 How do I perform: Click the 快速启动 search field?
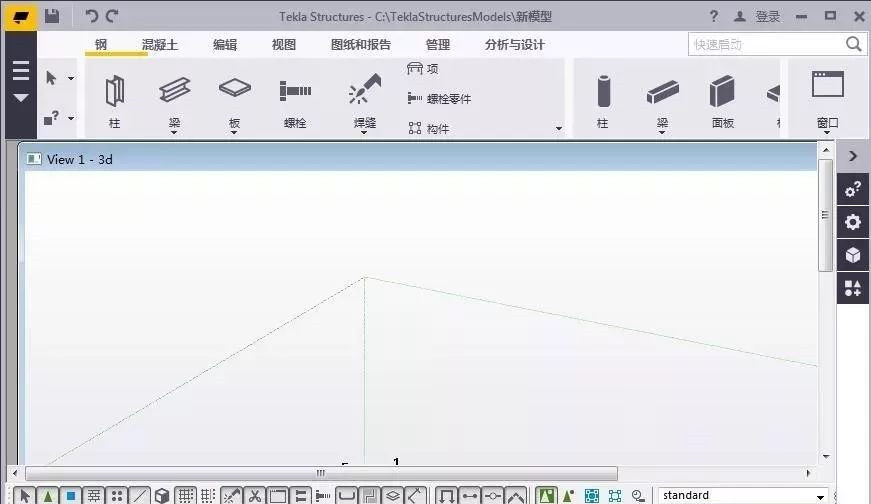point(765,44)
